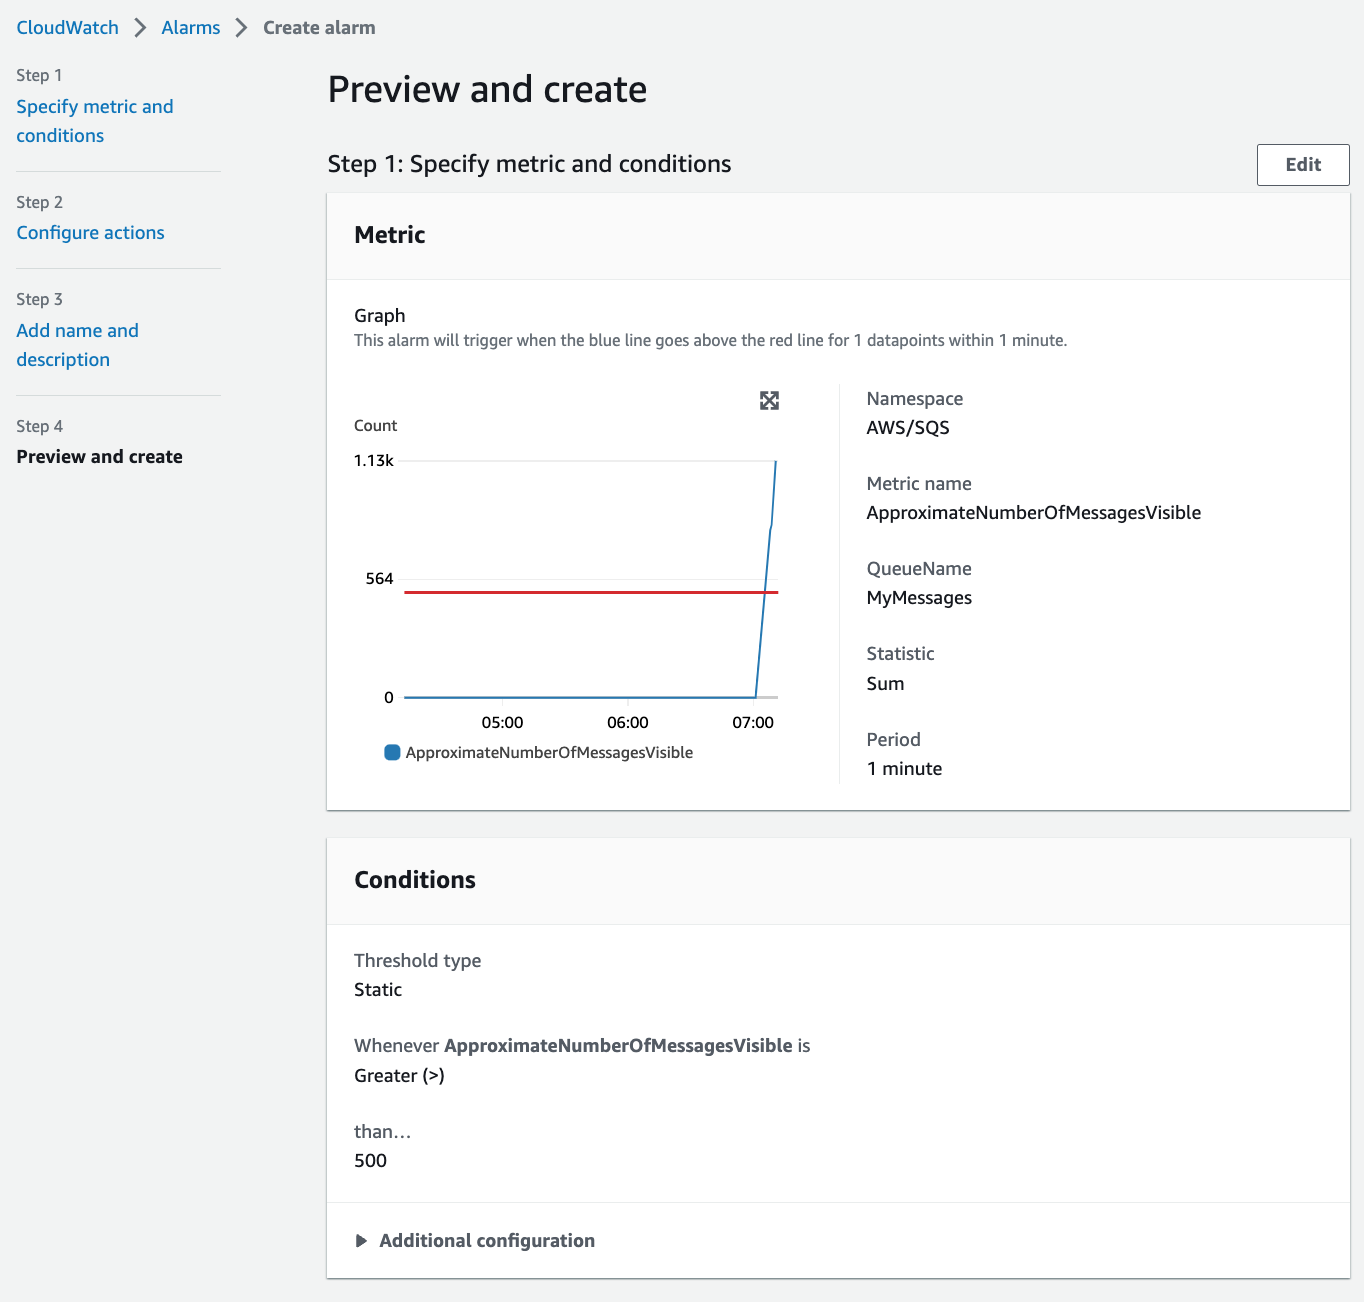Image resolution: width=1364 pixels, height=1302 pixels.
Task: Go to the Configure actions step
Action: point(90,232)
